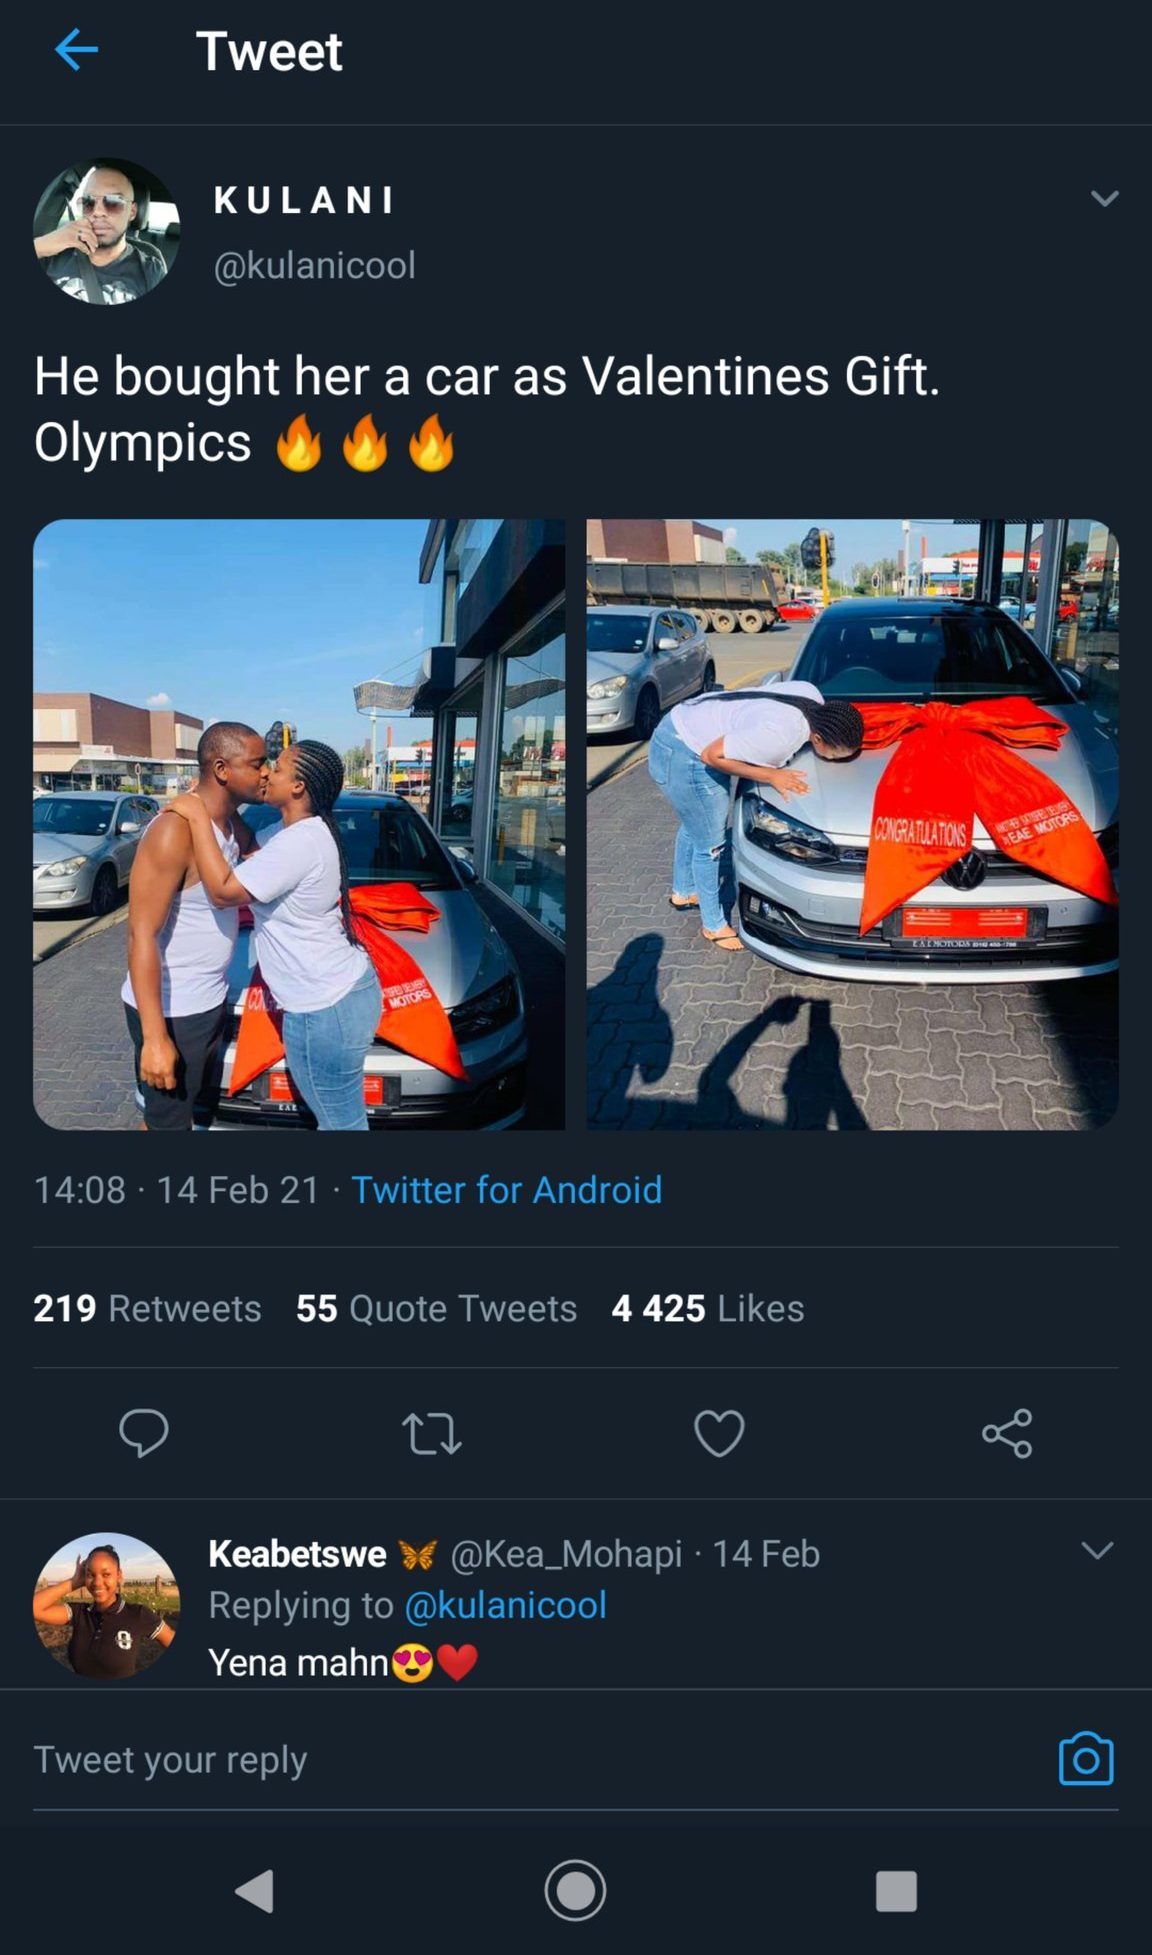Retweet the Valentines car tweet
The height and width of the screenshot is (1955, 1152).
(431, 1433)
